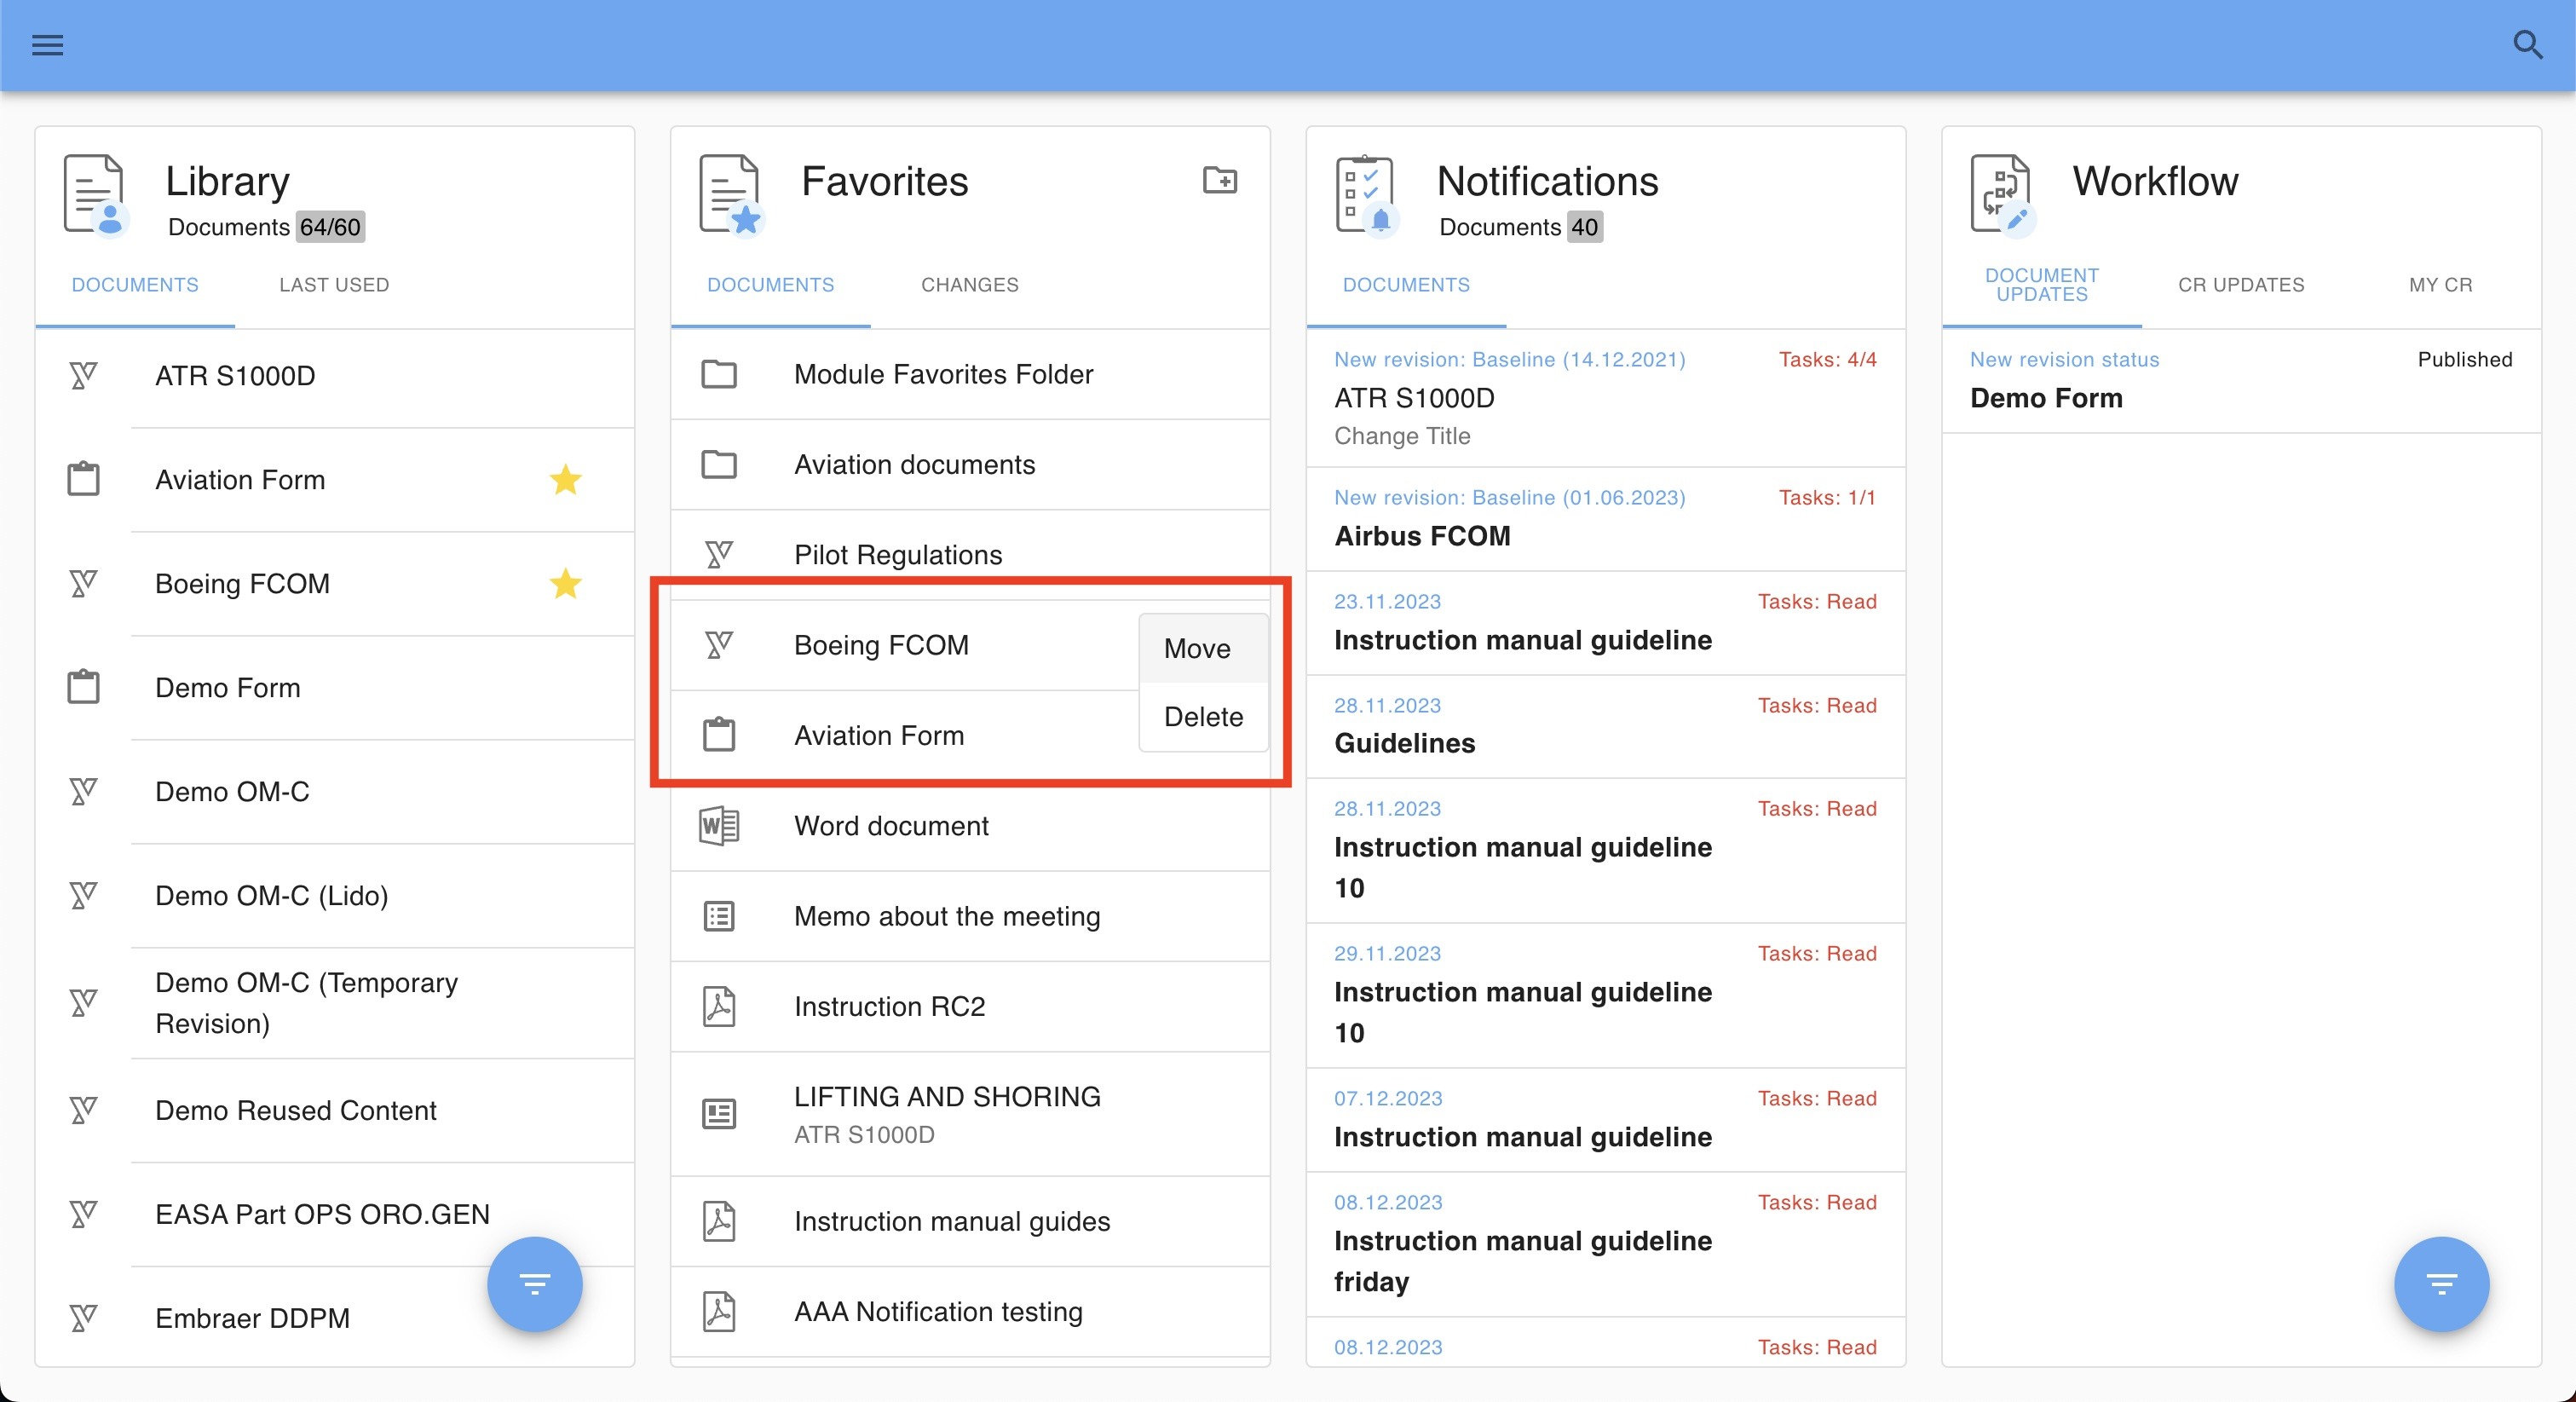Toggle the Boeing FCOM favorite star
2576x1402 pixels.
point(565,584)
